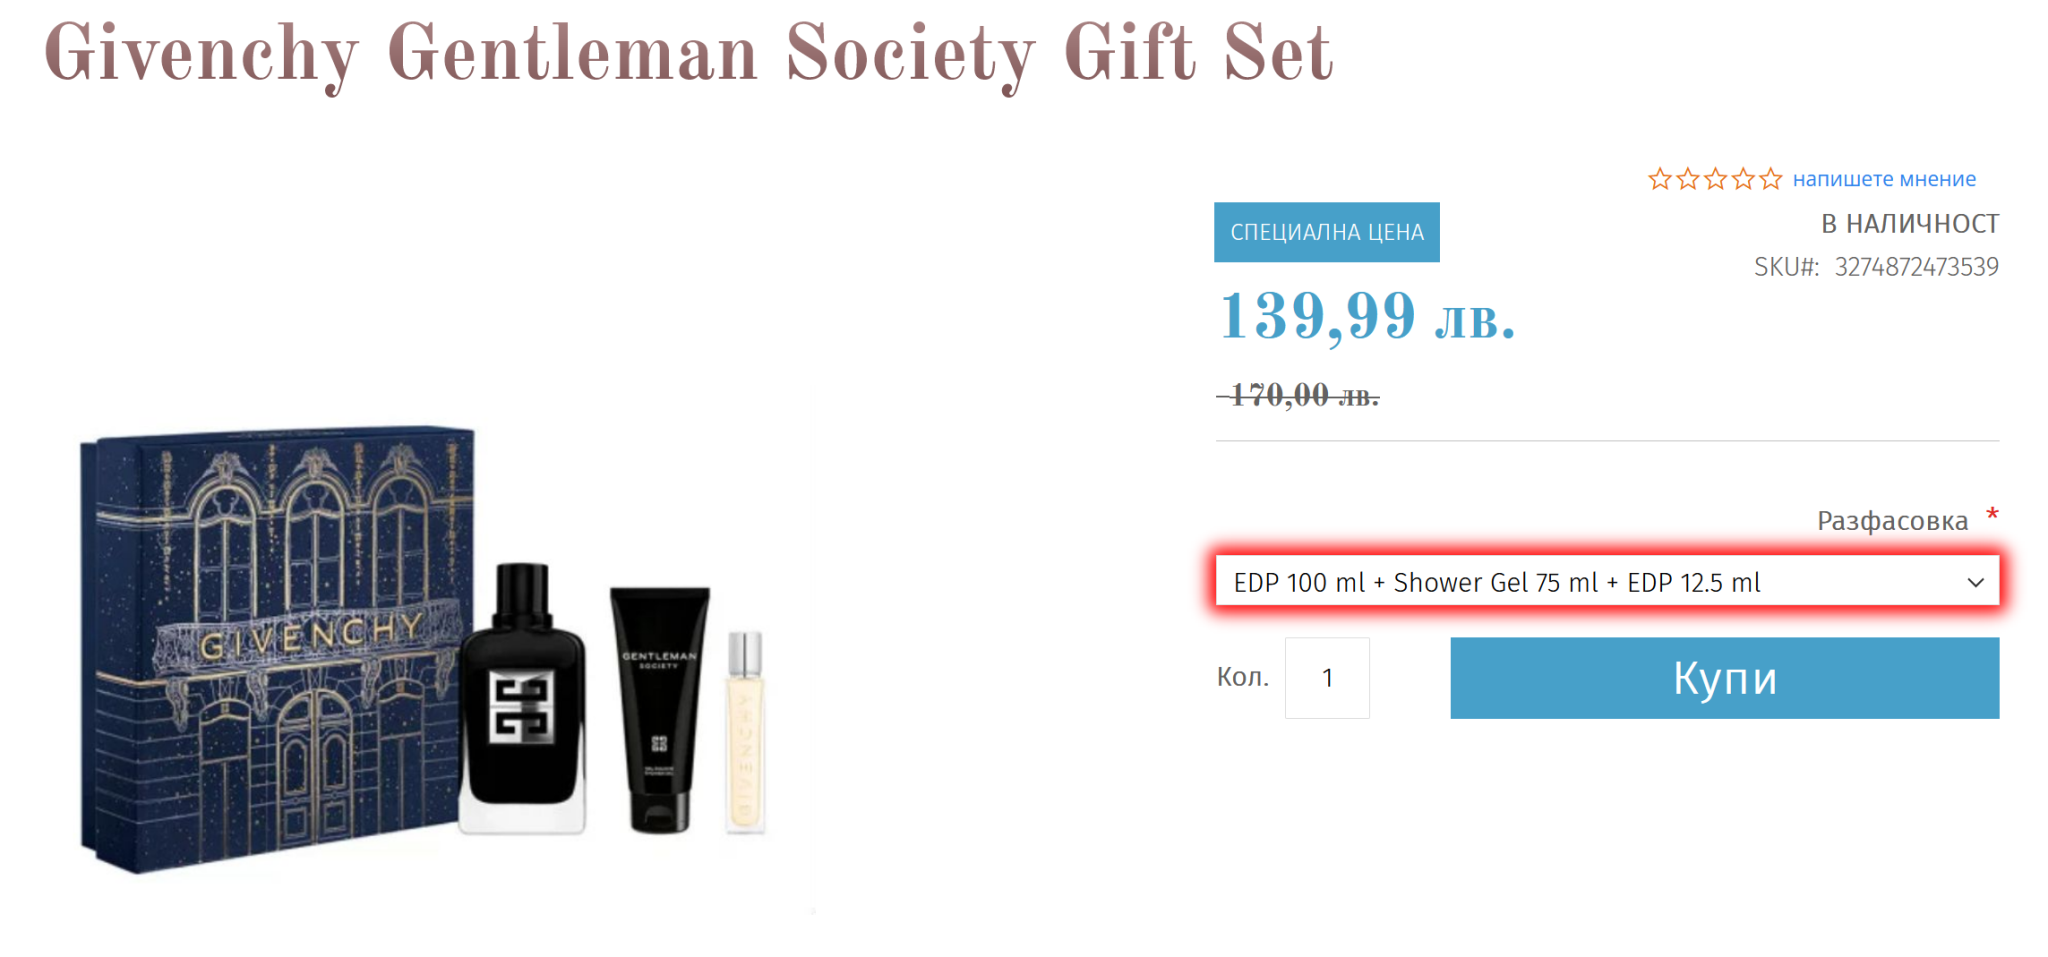Focus the Кол. quantity input field
The height and width of the screenshot is (957, 2048).
tap(1327, 678)
